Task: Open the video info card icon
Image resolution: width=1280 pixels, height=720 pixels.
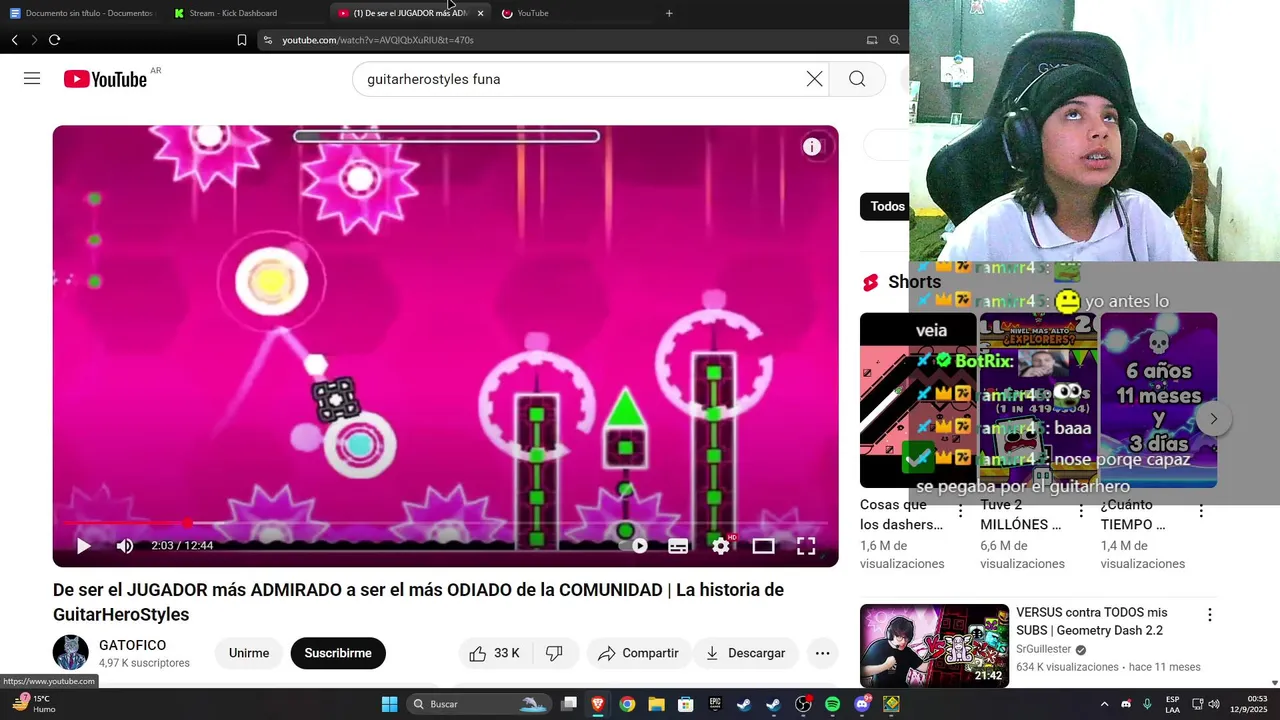Action: click(812, 147)
